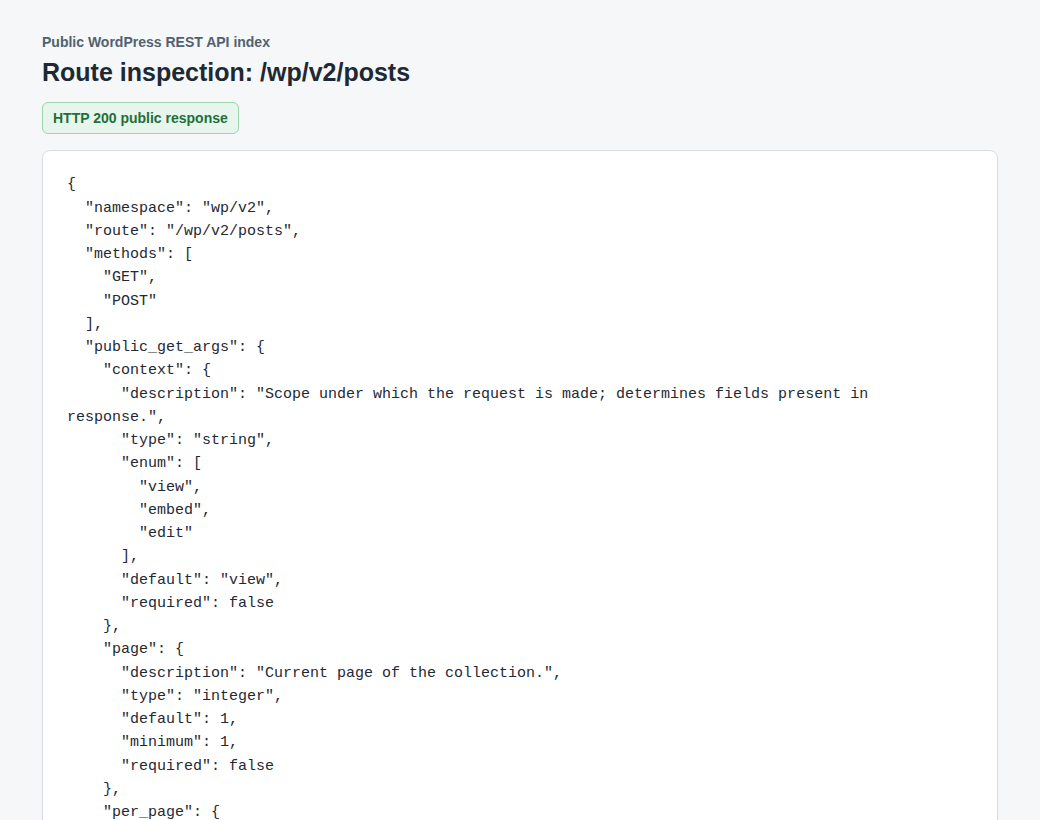Viewport: 1040px width, 820px height.
Task: Click the "default": "view" line
Action: tap(202, 579)
